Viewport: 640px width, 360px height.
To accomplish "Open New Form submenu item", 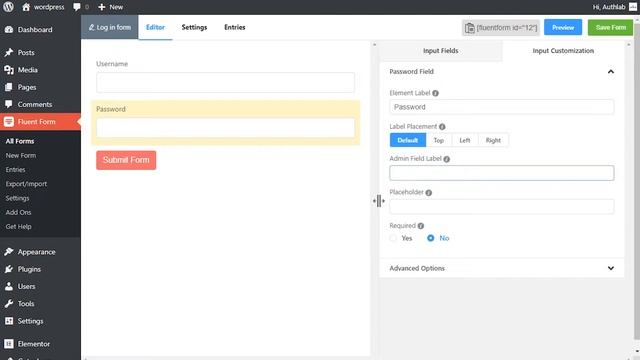I will click(x=21, y=156).
